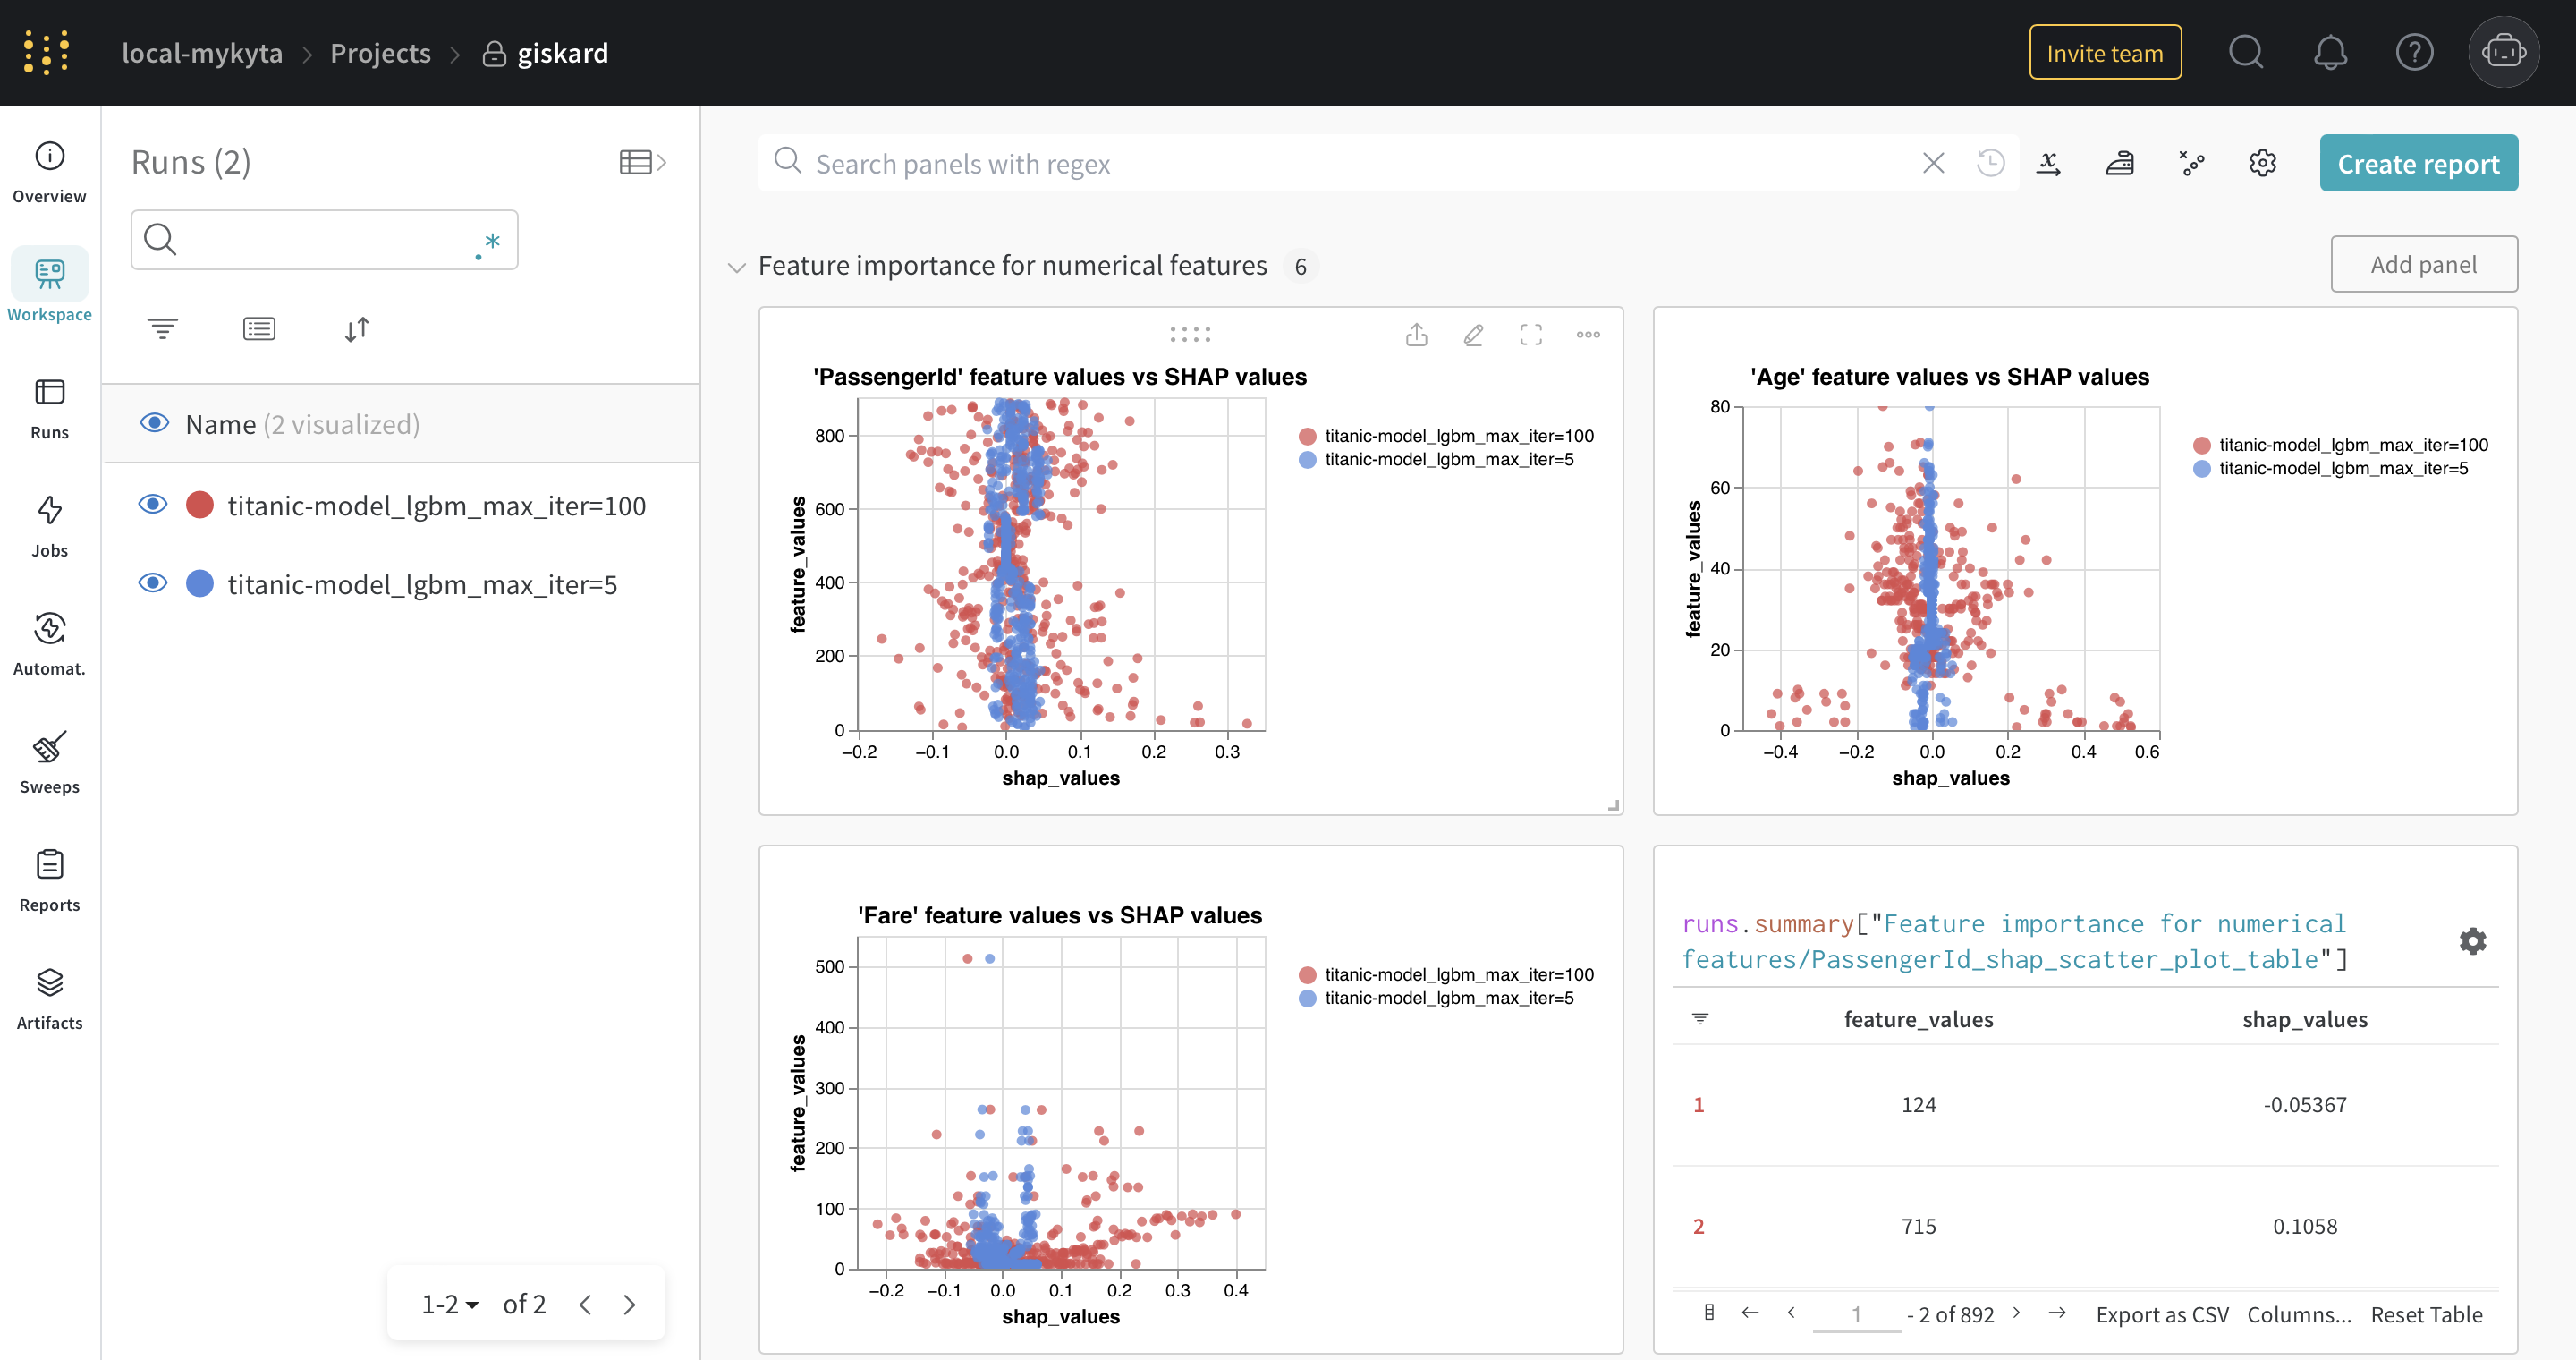Screen dimensions: 2576x1360
Task: Open the Sweeps sidebar tab
Action: [x=49, y=762]
